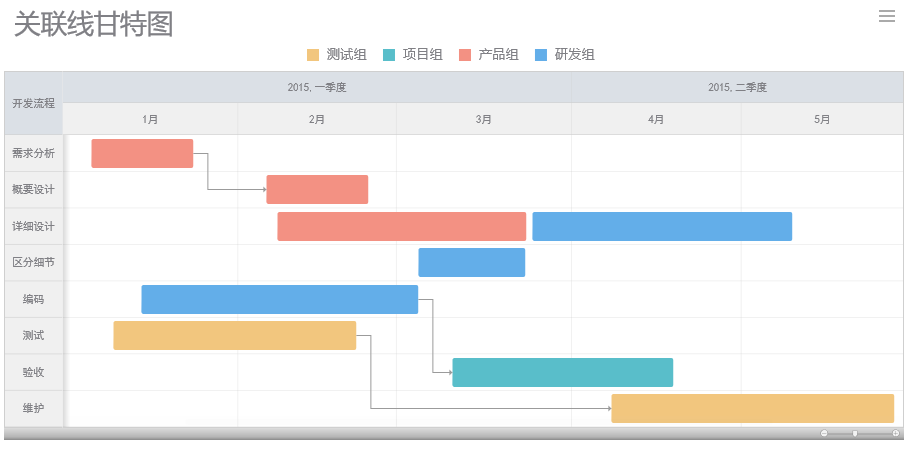Select the orange 维护 task bar
This screenshot has height=450, width=910.
click(x=752, y=408)
